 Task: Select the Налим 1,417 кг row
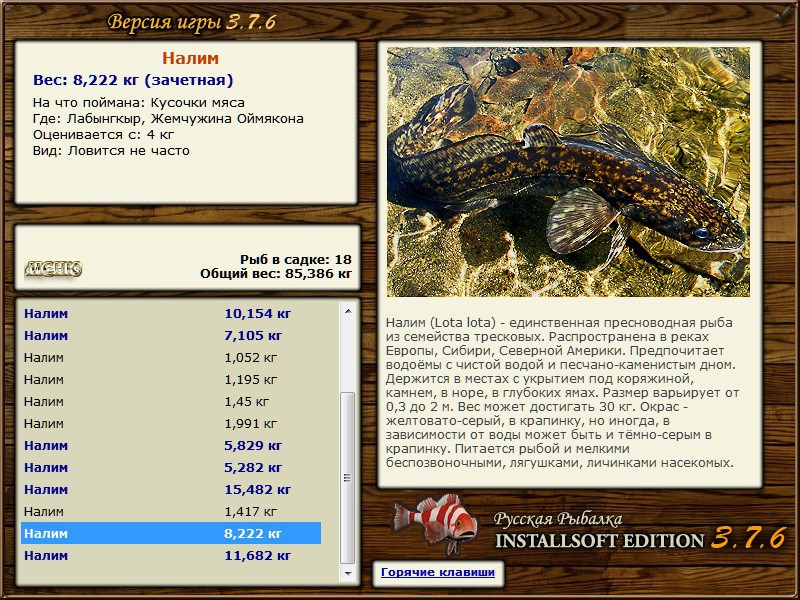[x=170, y=512]
